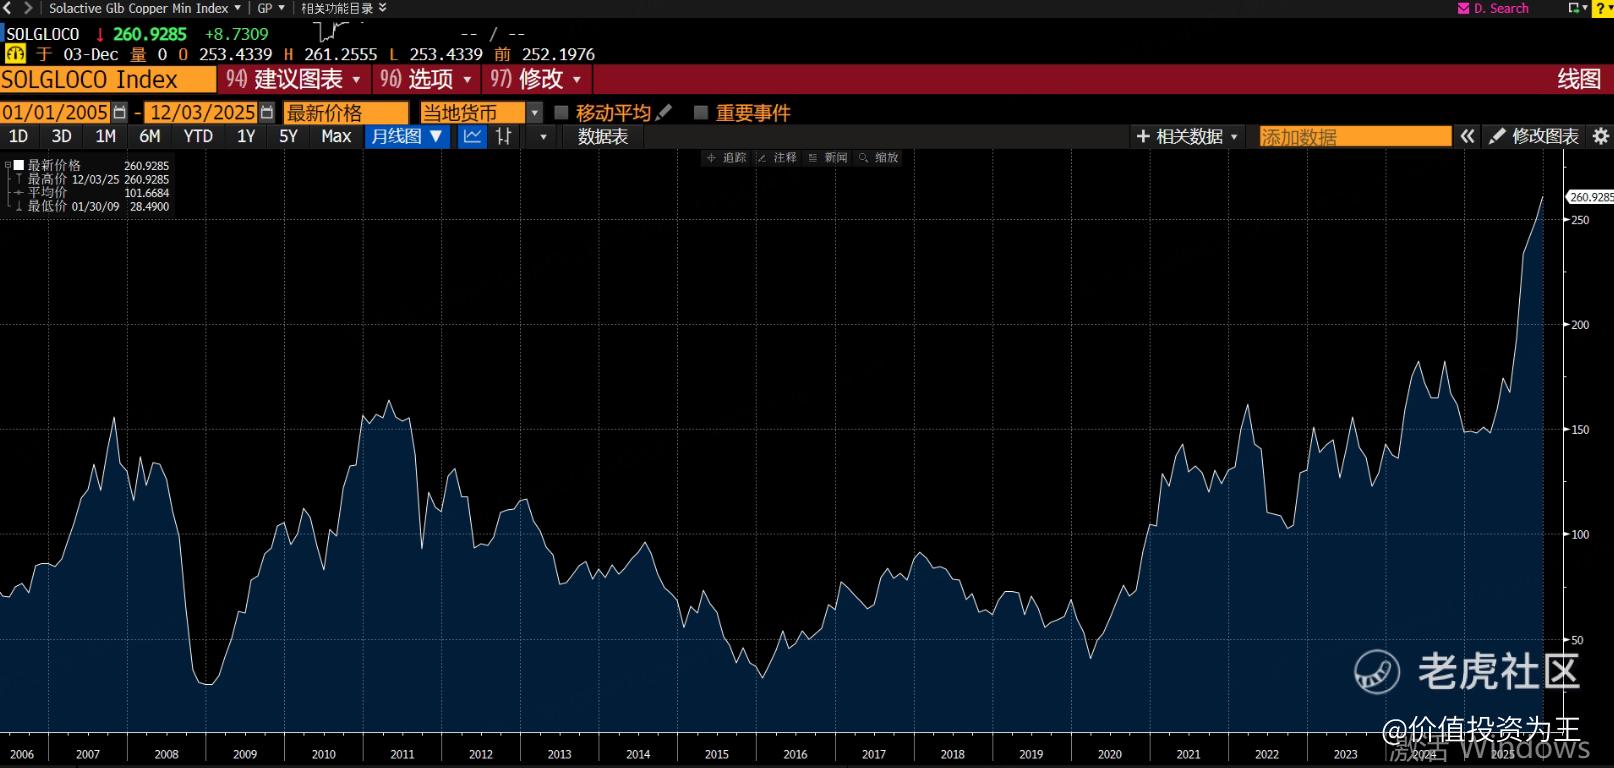Activate the 注释 annotation tool
This screenshot has width=1614, height=768.
[777, 158]
